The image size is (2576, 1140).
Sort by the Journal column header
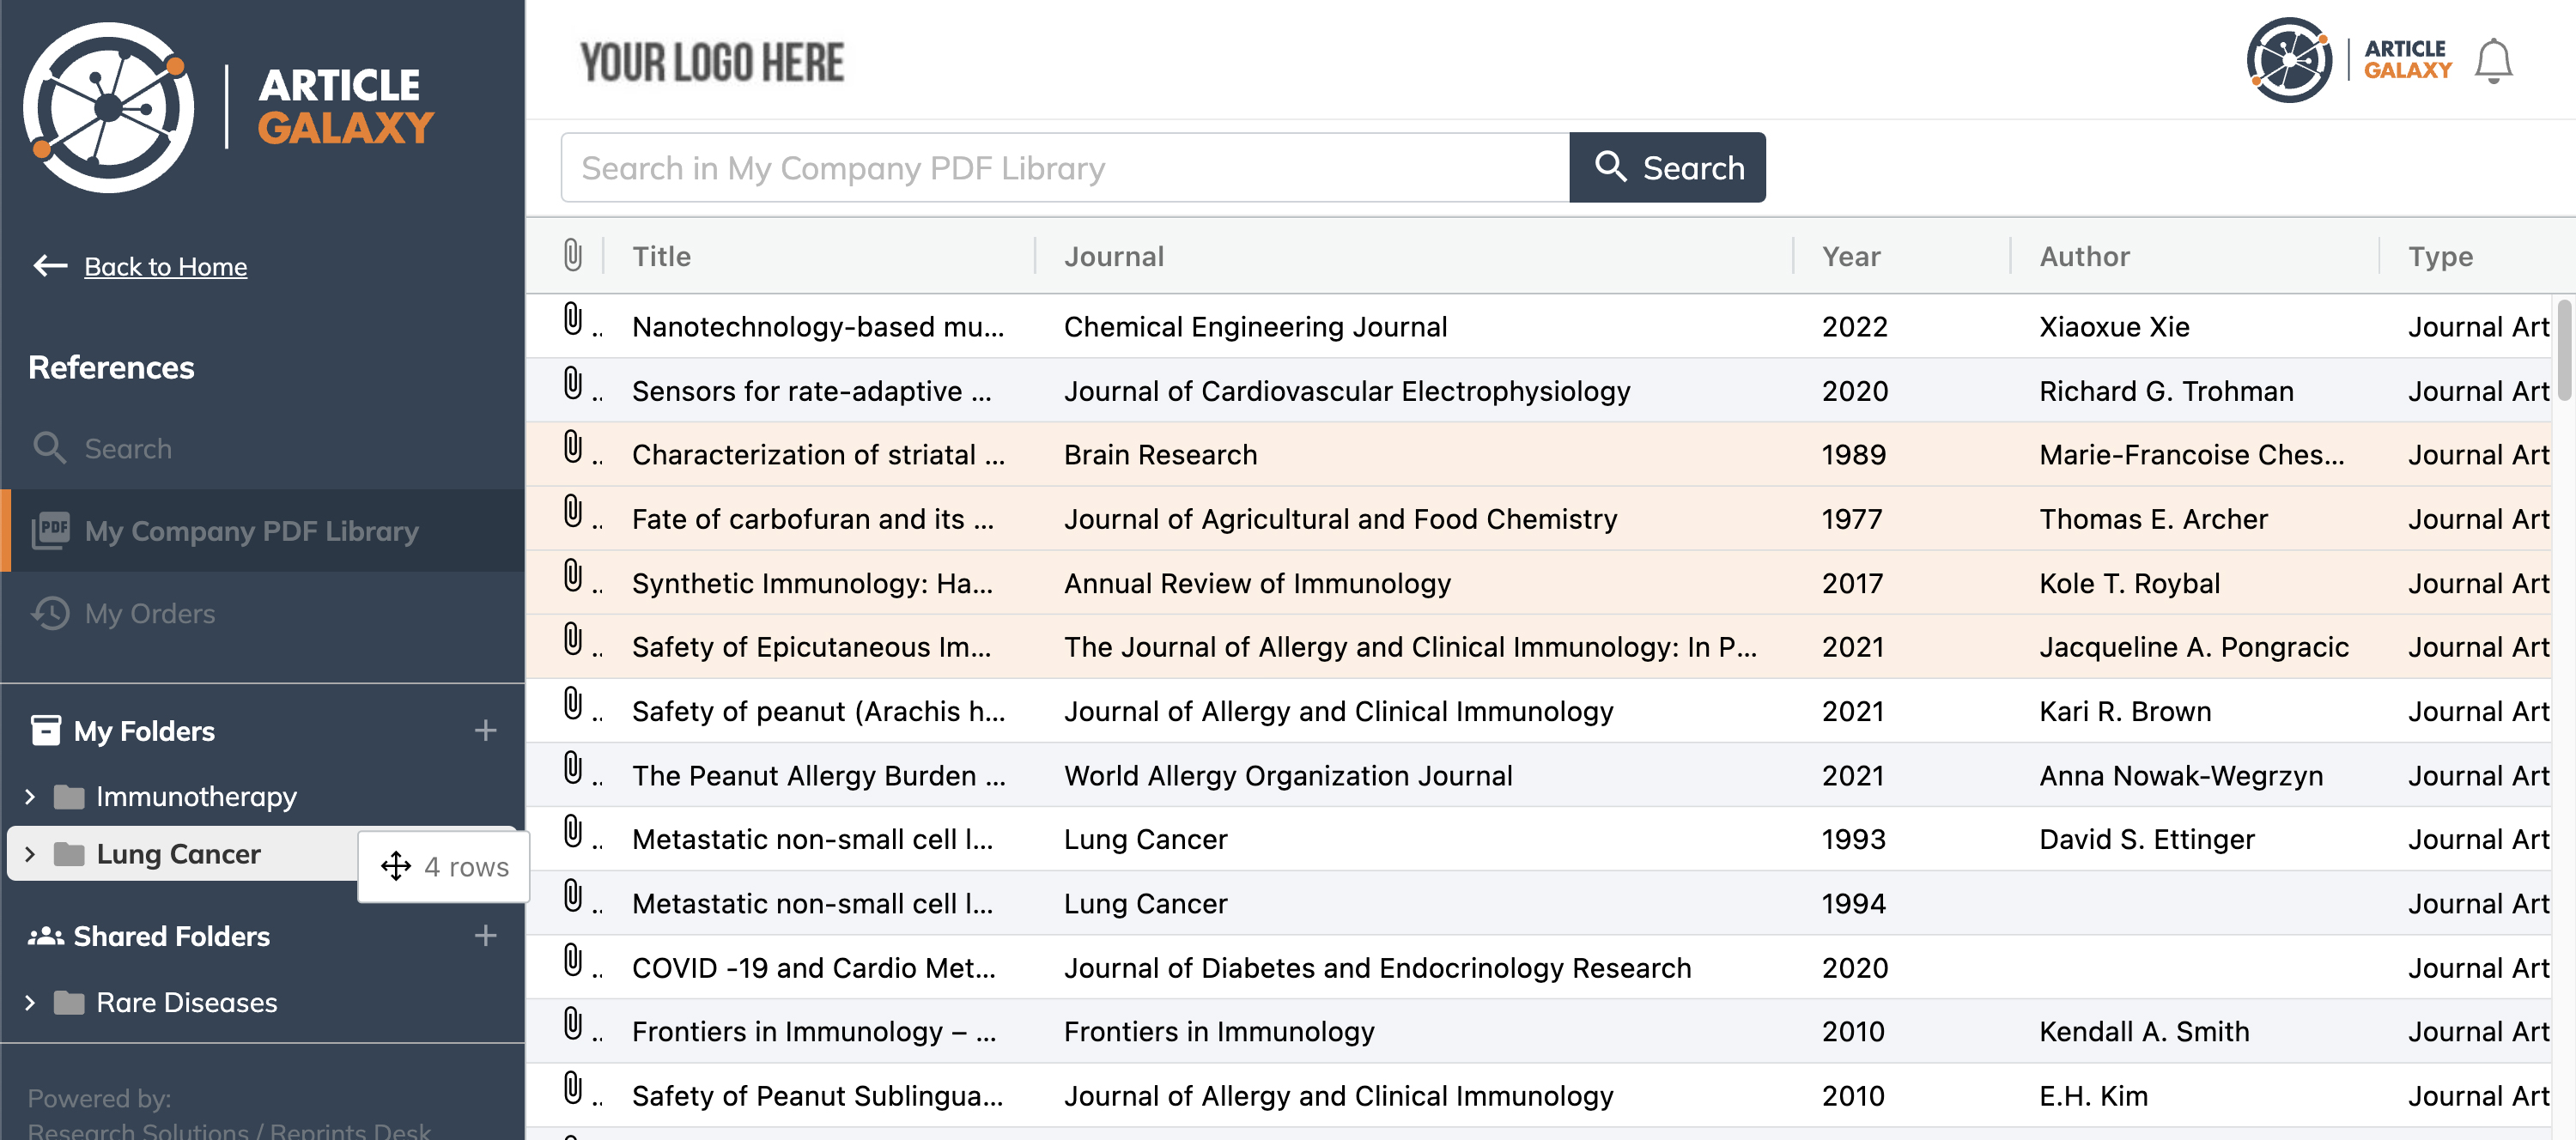(1114, 257)
